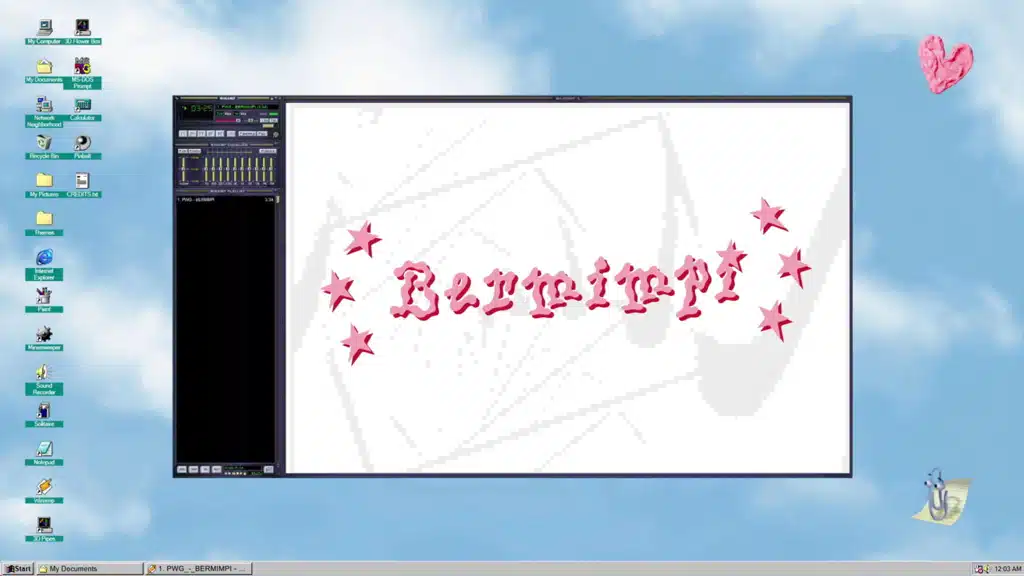Open the playlist Add menu button

click(182, 468)
